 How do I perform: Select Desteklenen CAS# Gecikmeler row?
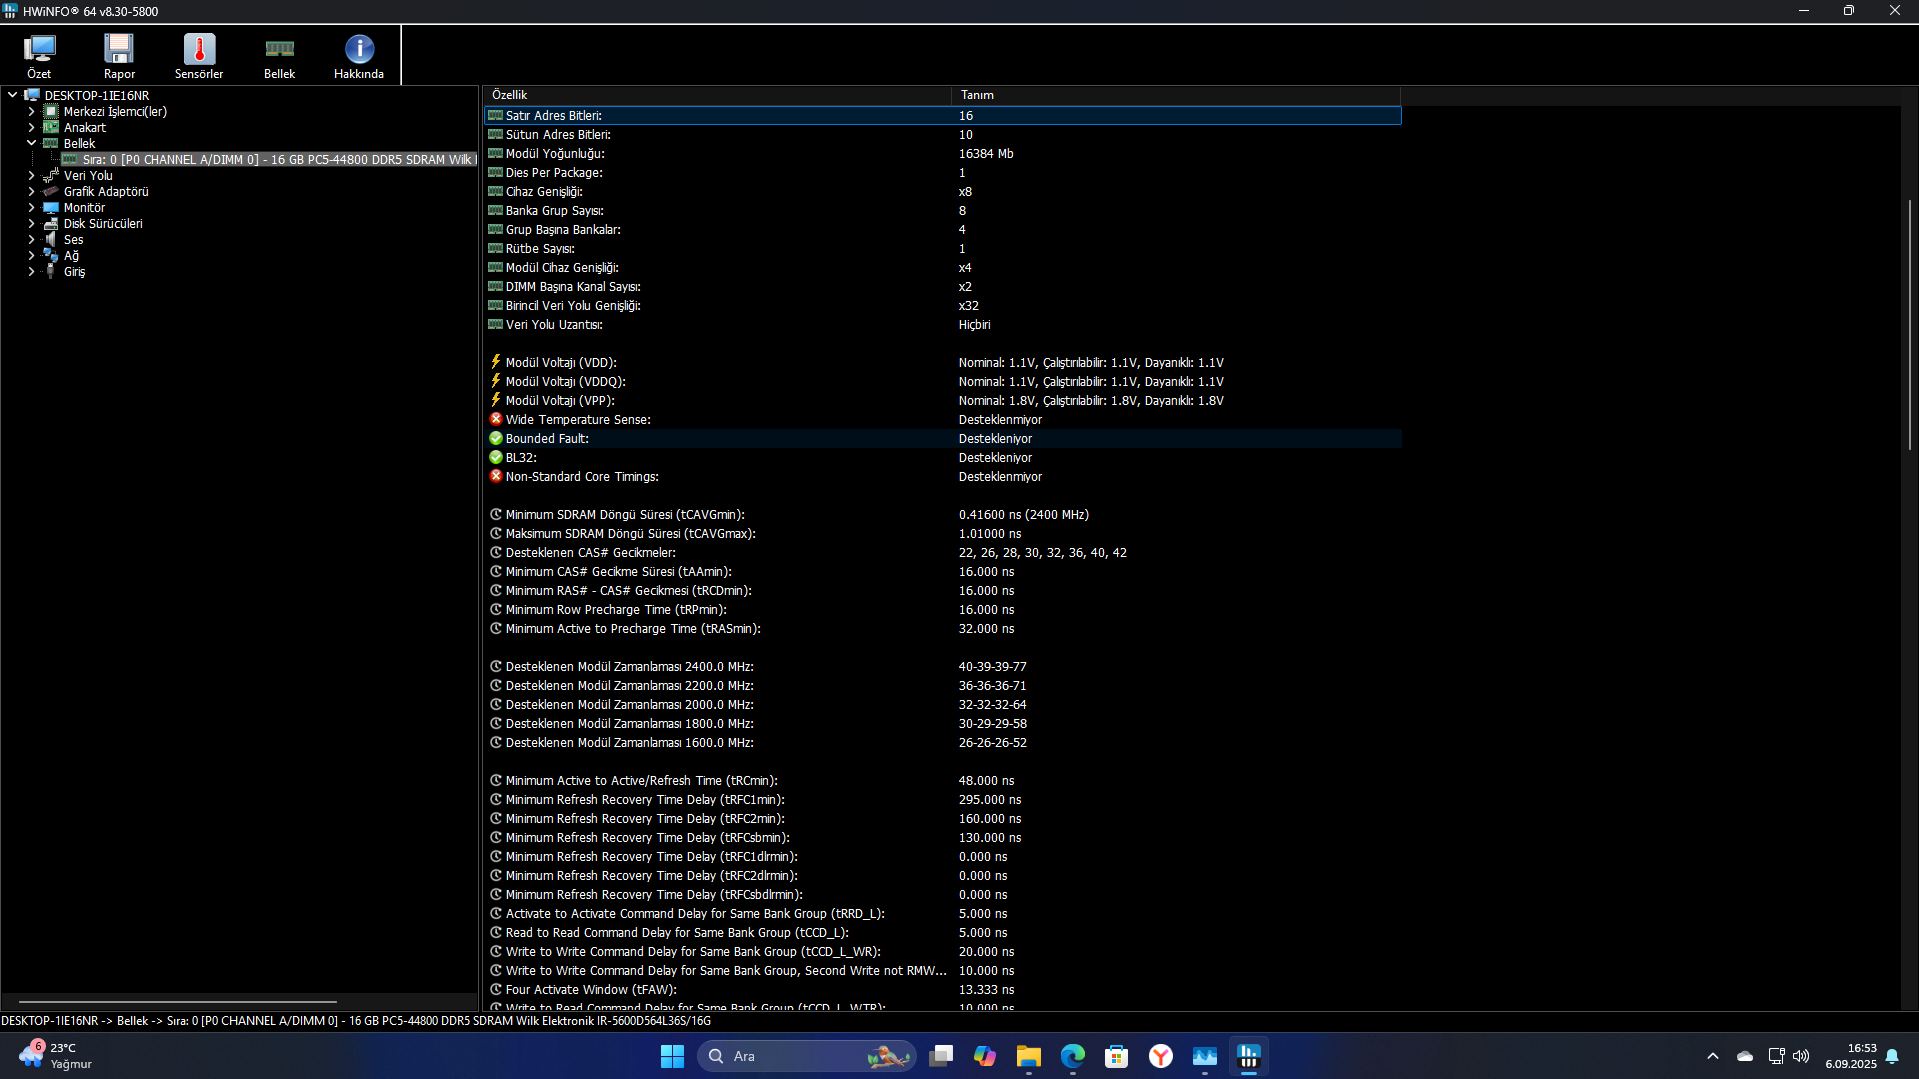[943, 552]
